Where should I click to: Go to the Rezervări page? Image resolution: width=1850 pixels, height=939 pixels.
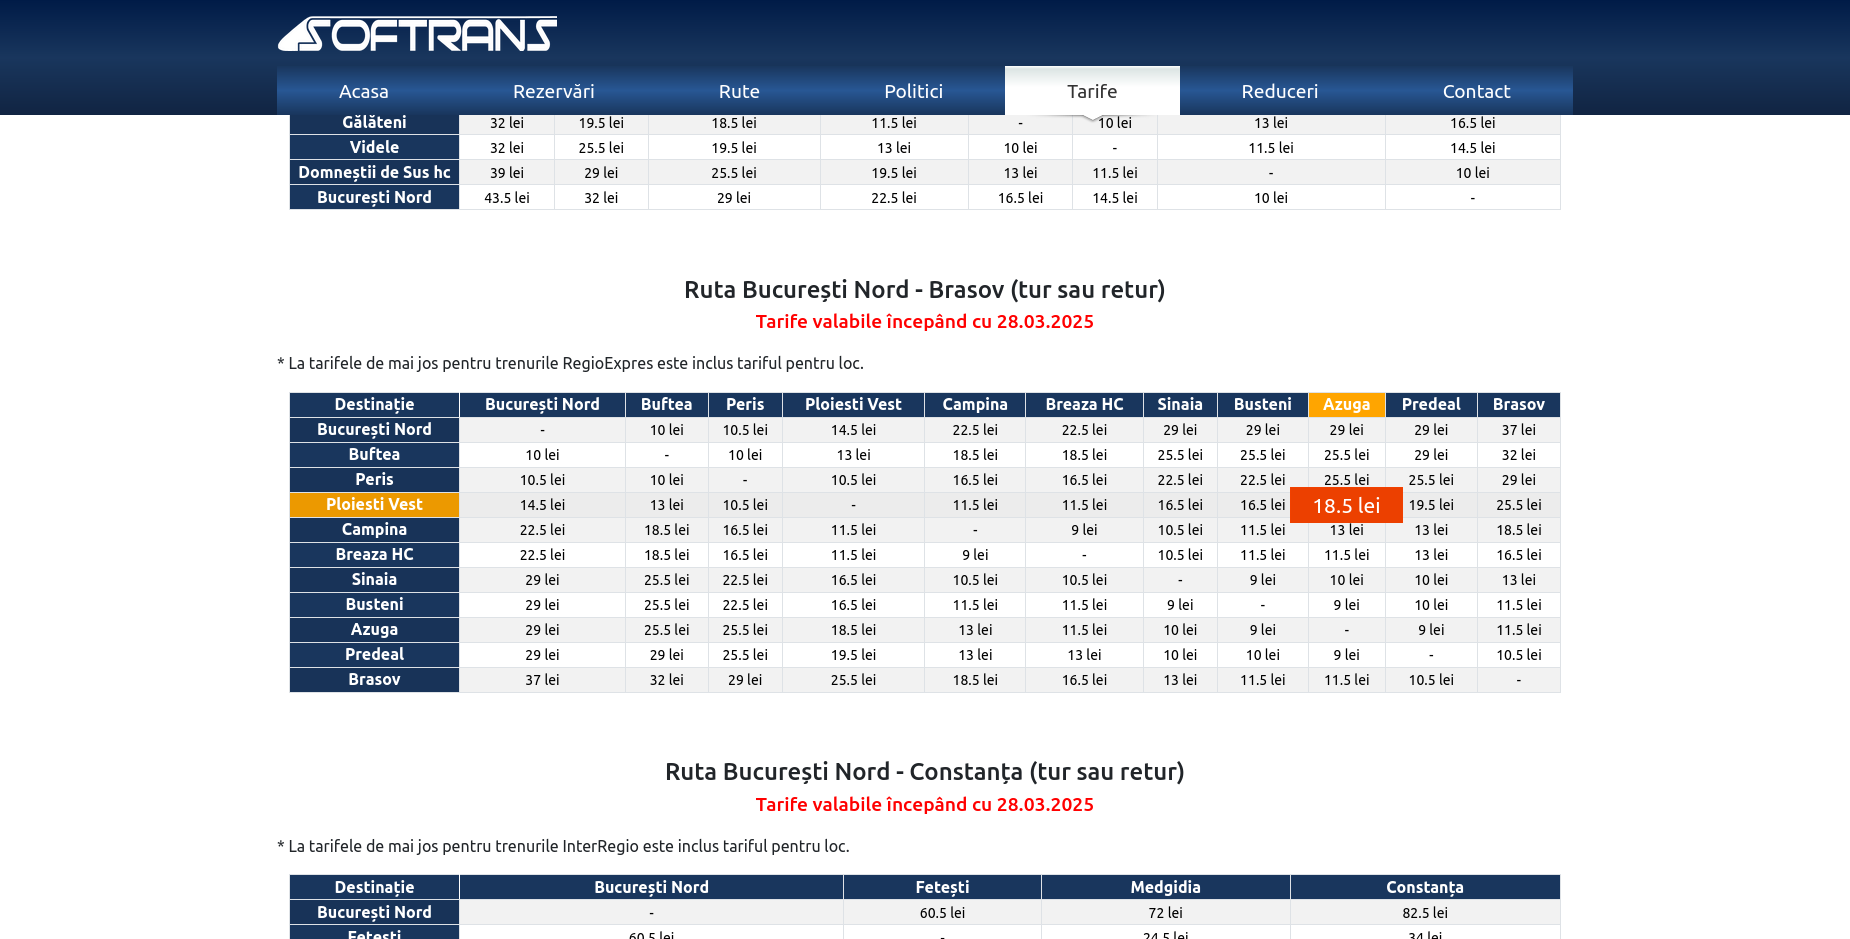tap(553, 91)
